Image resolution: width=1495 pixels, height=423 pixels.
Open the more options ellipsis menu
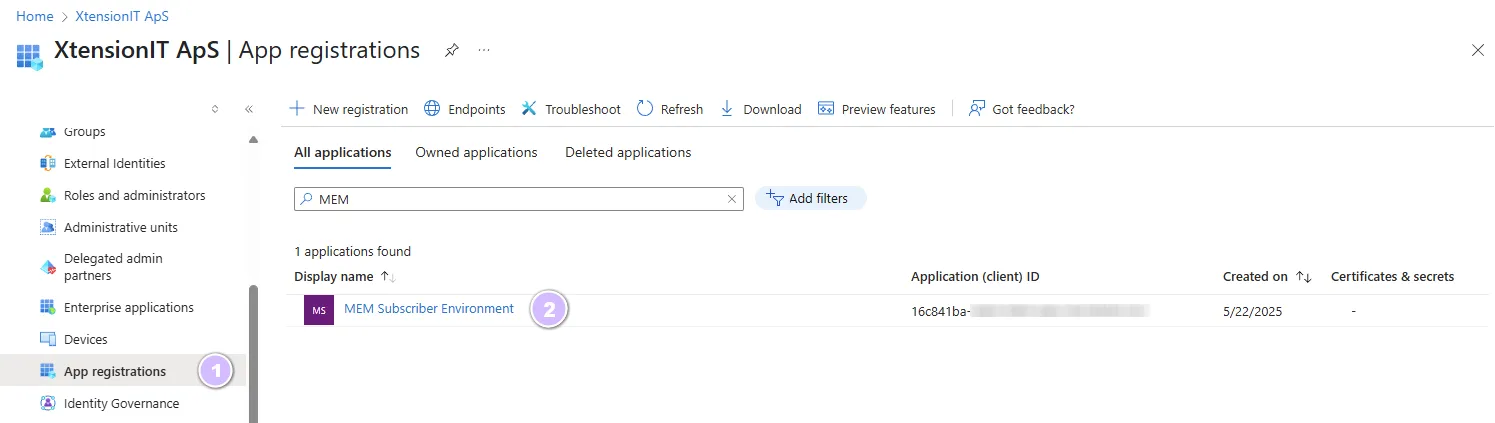click(484, 50)
